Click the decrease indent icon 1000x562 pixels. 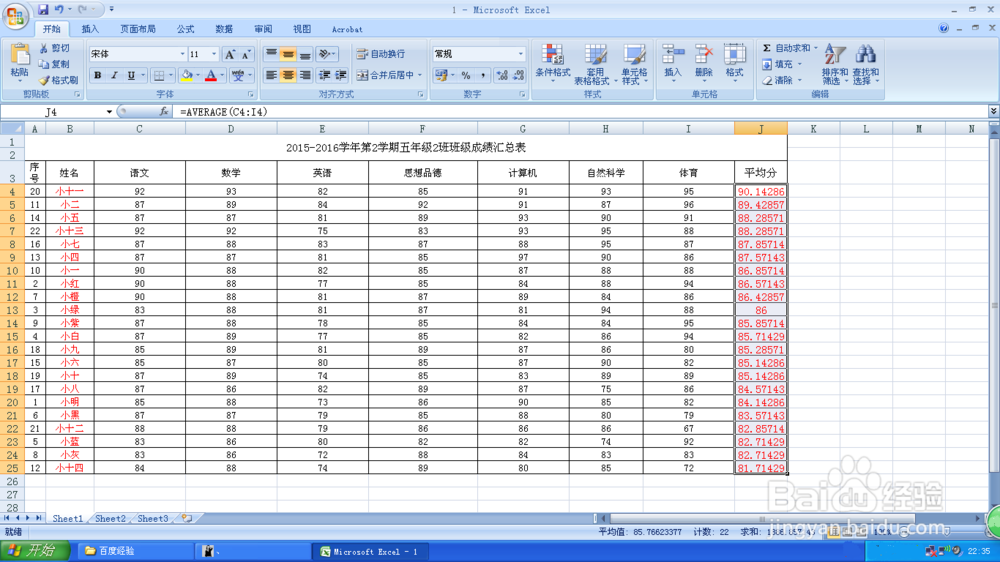click(x=324, y=75)
